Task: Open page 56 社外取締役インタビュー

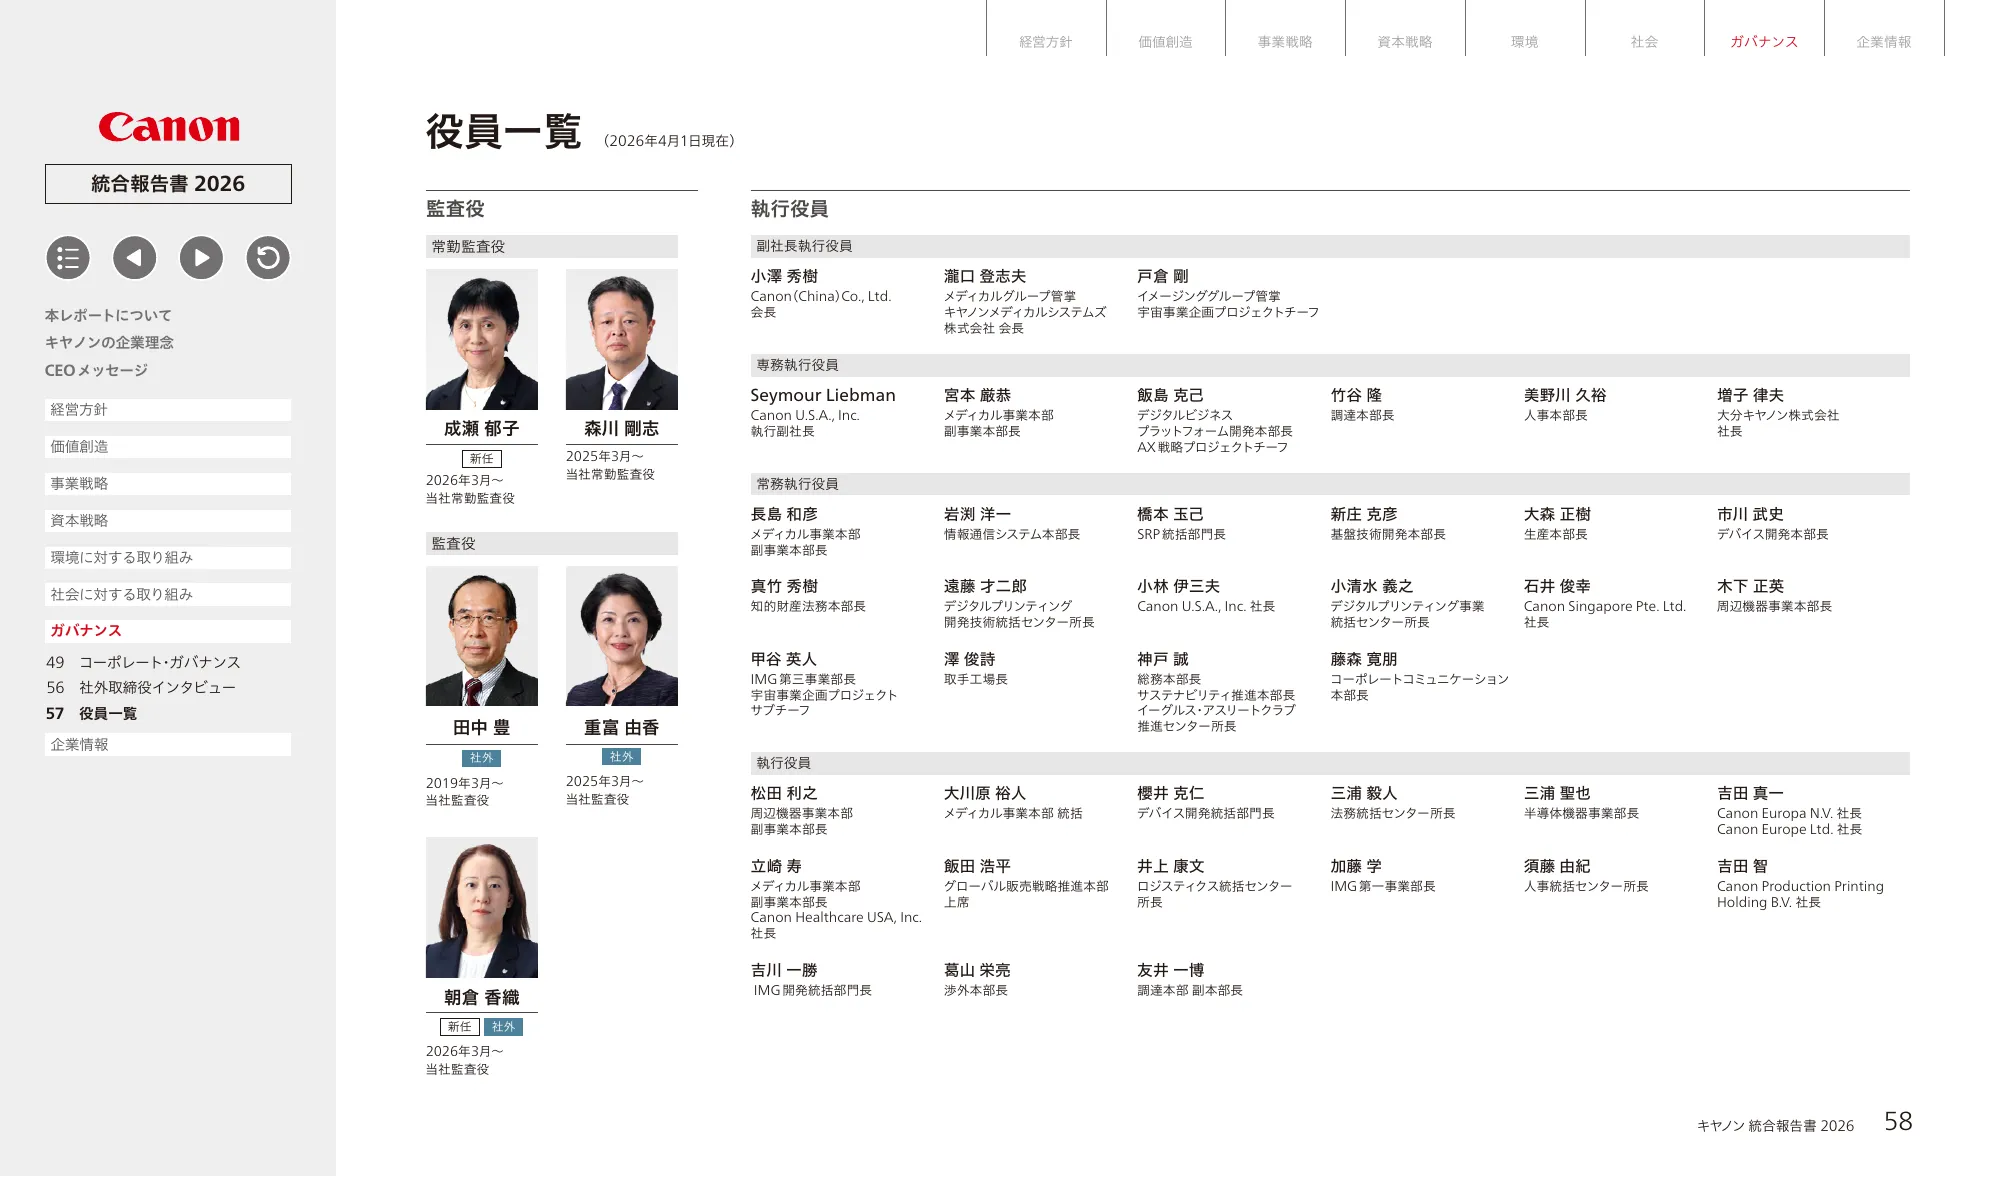Action: (x=141, y=687)
